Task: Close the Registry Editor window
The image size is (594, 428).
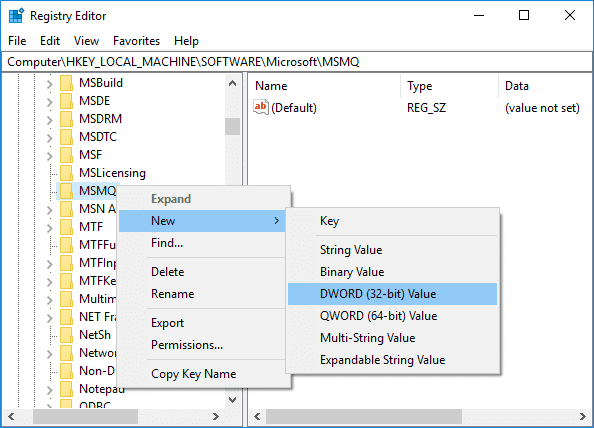Action: [x=570, y=16]
